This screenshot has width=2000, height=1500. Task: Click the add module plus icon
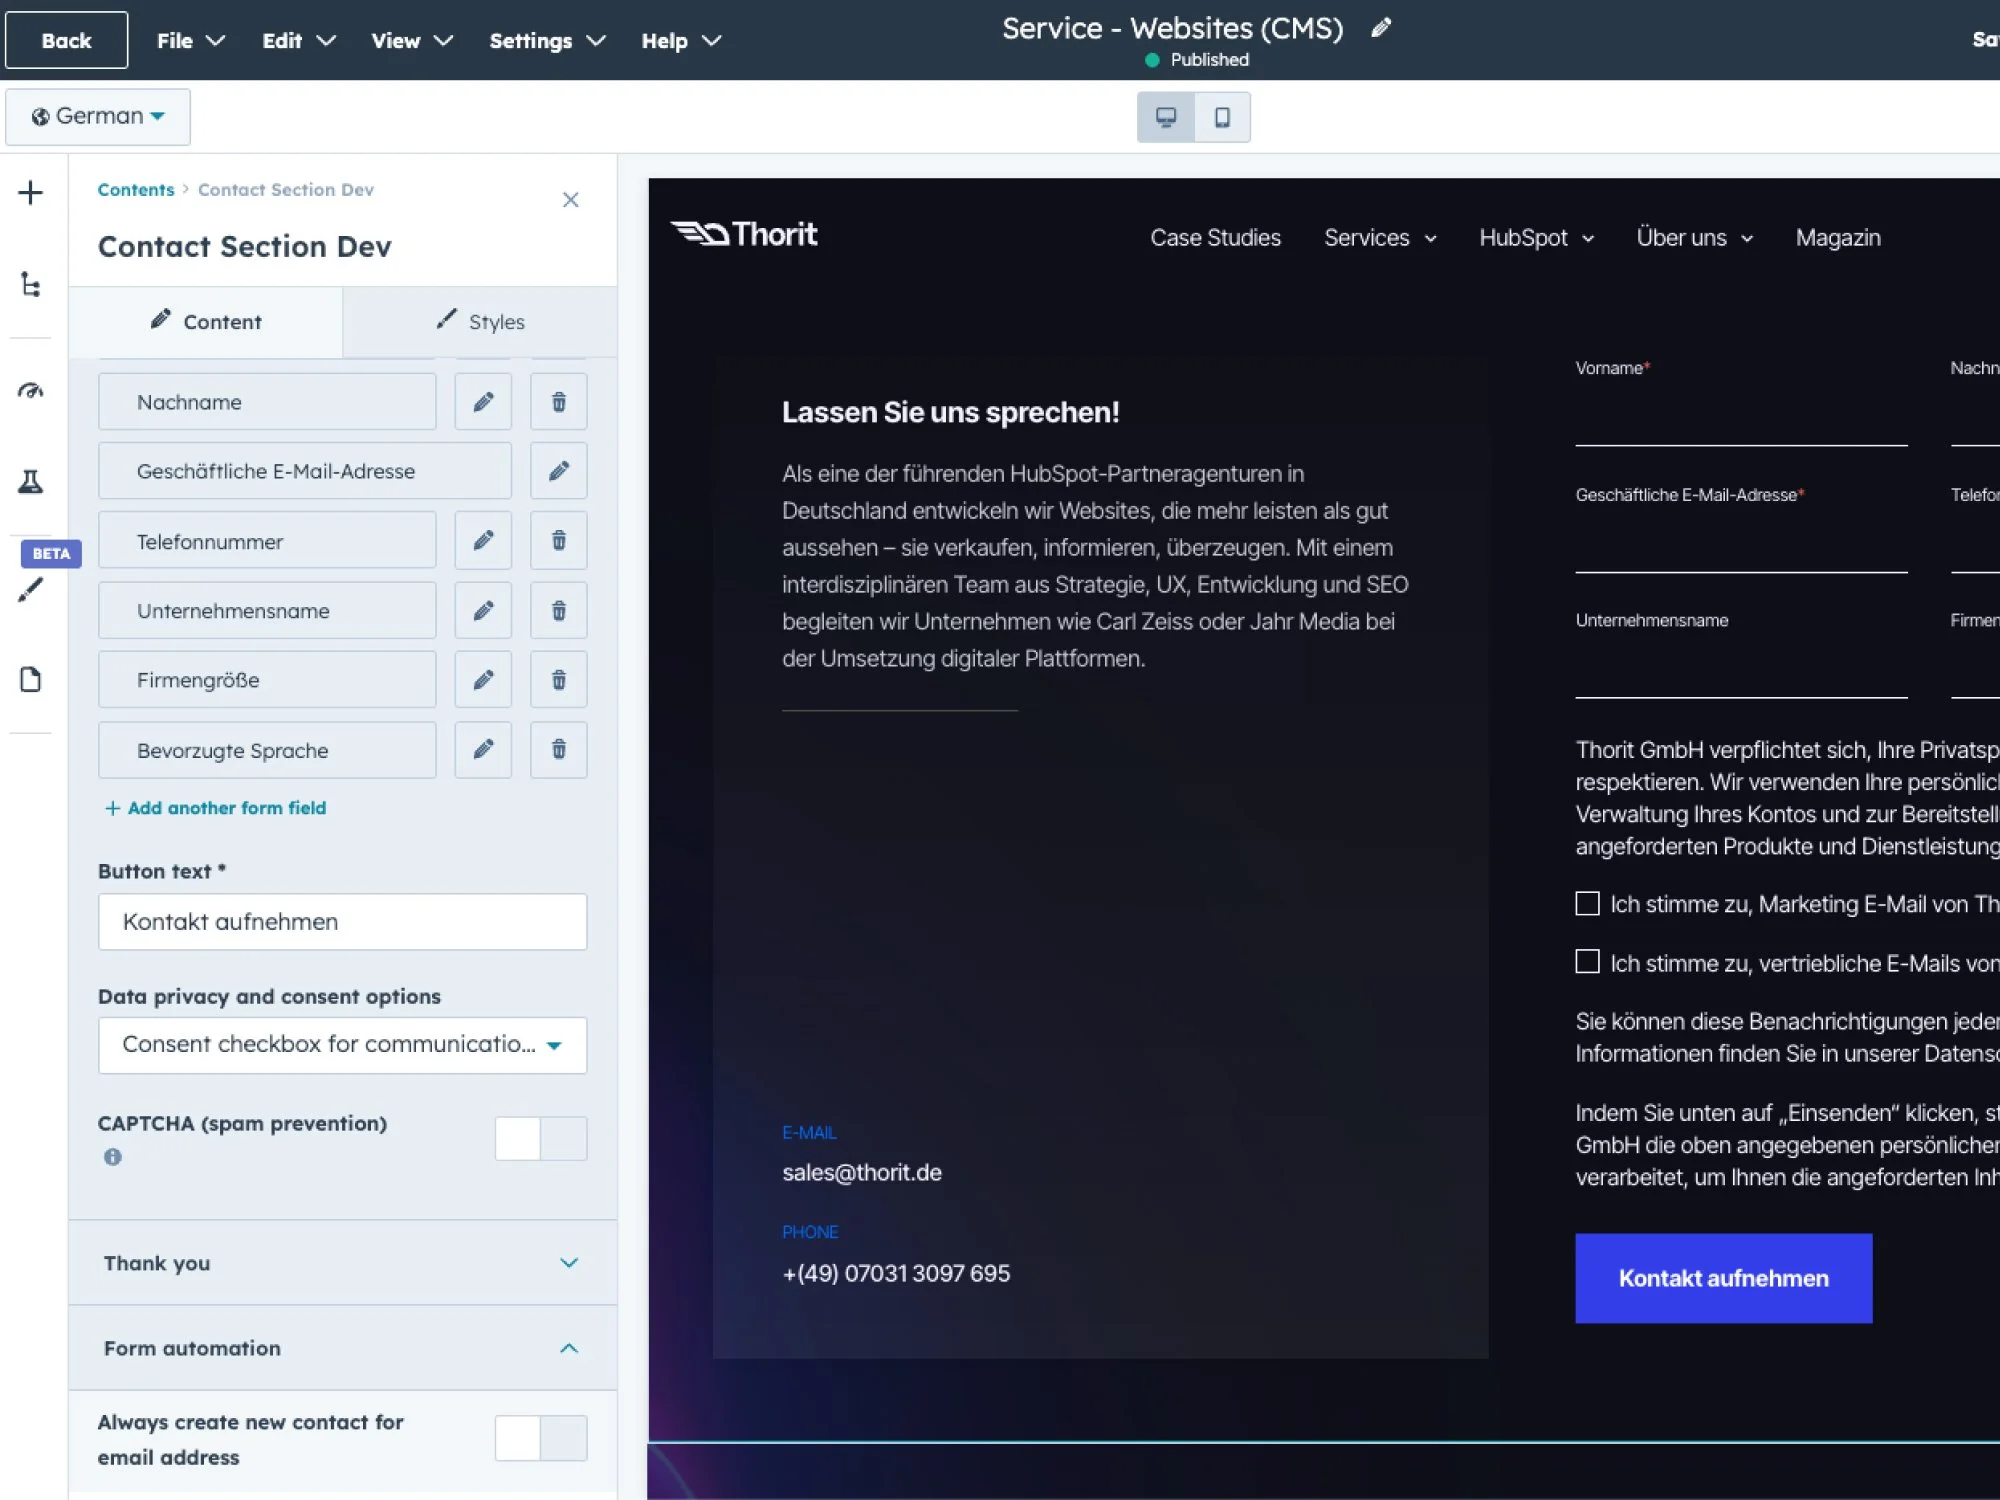30,192
